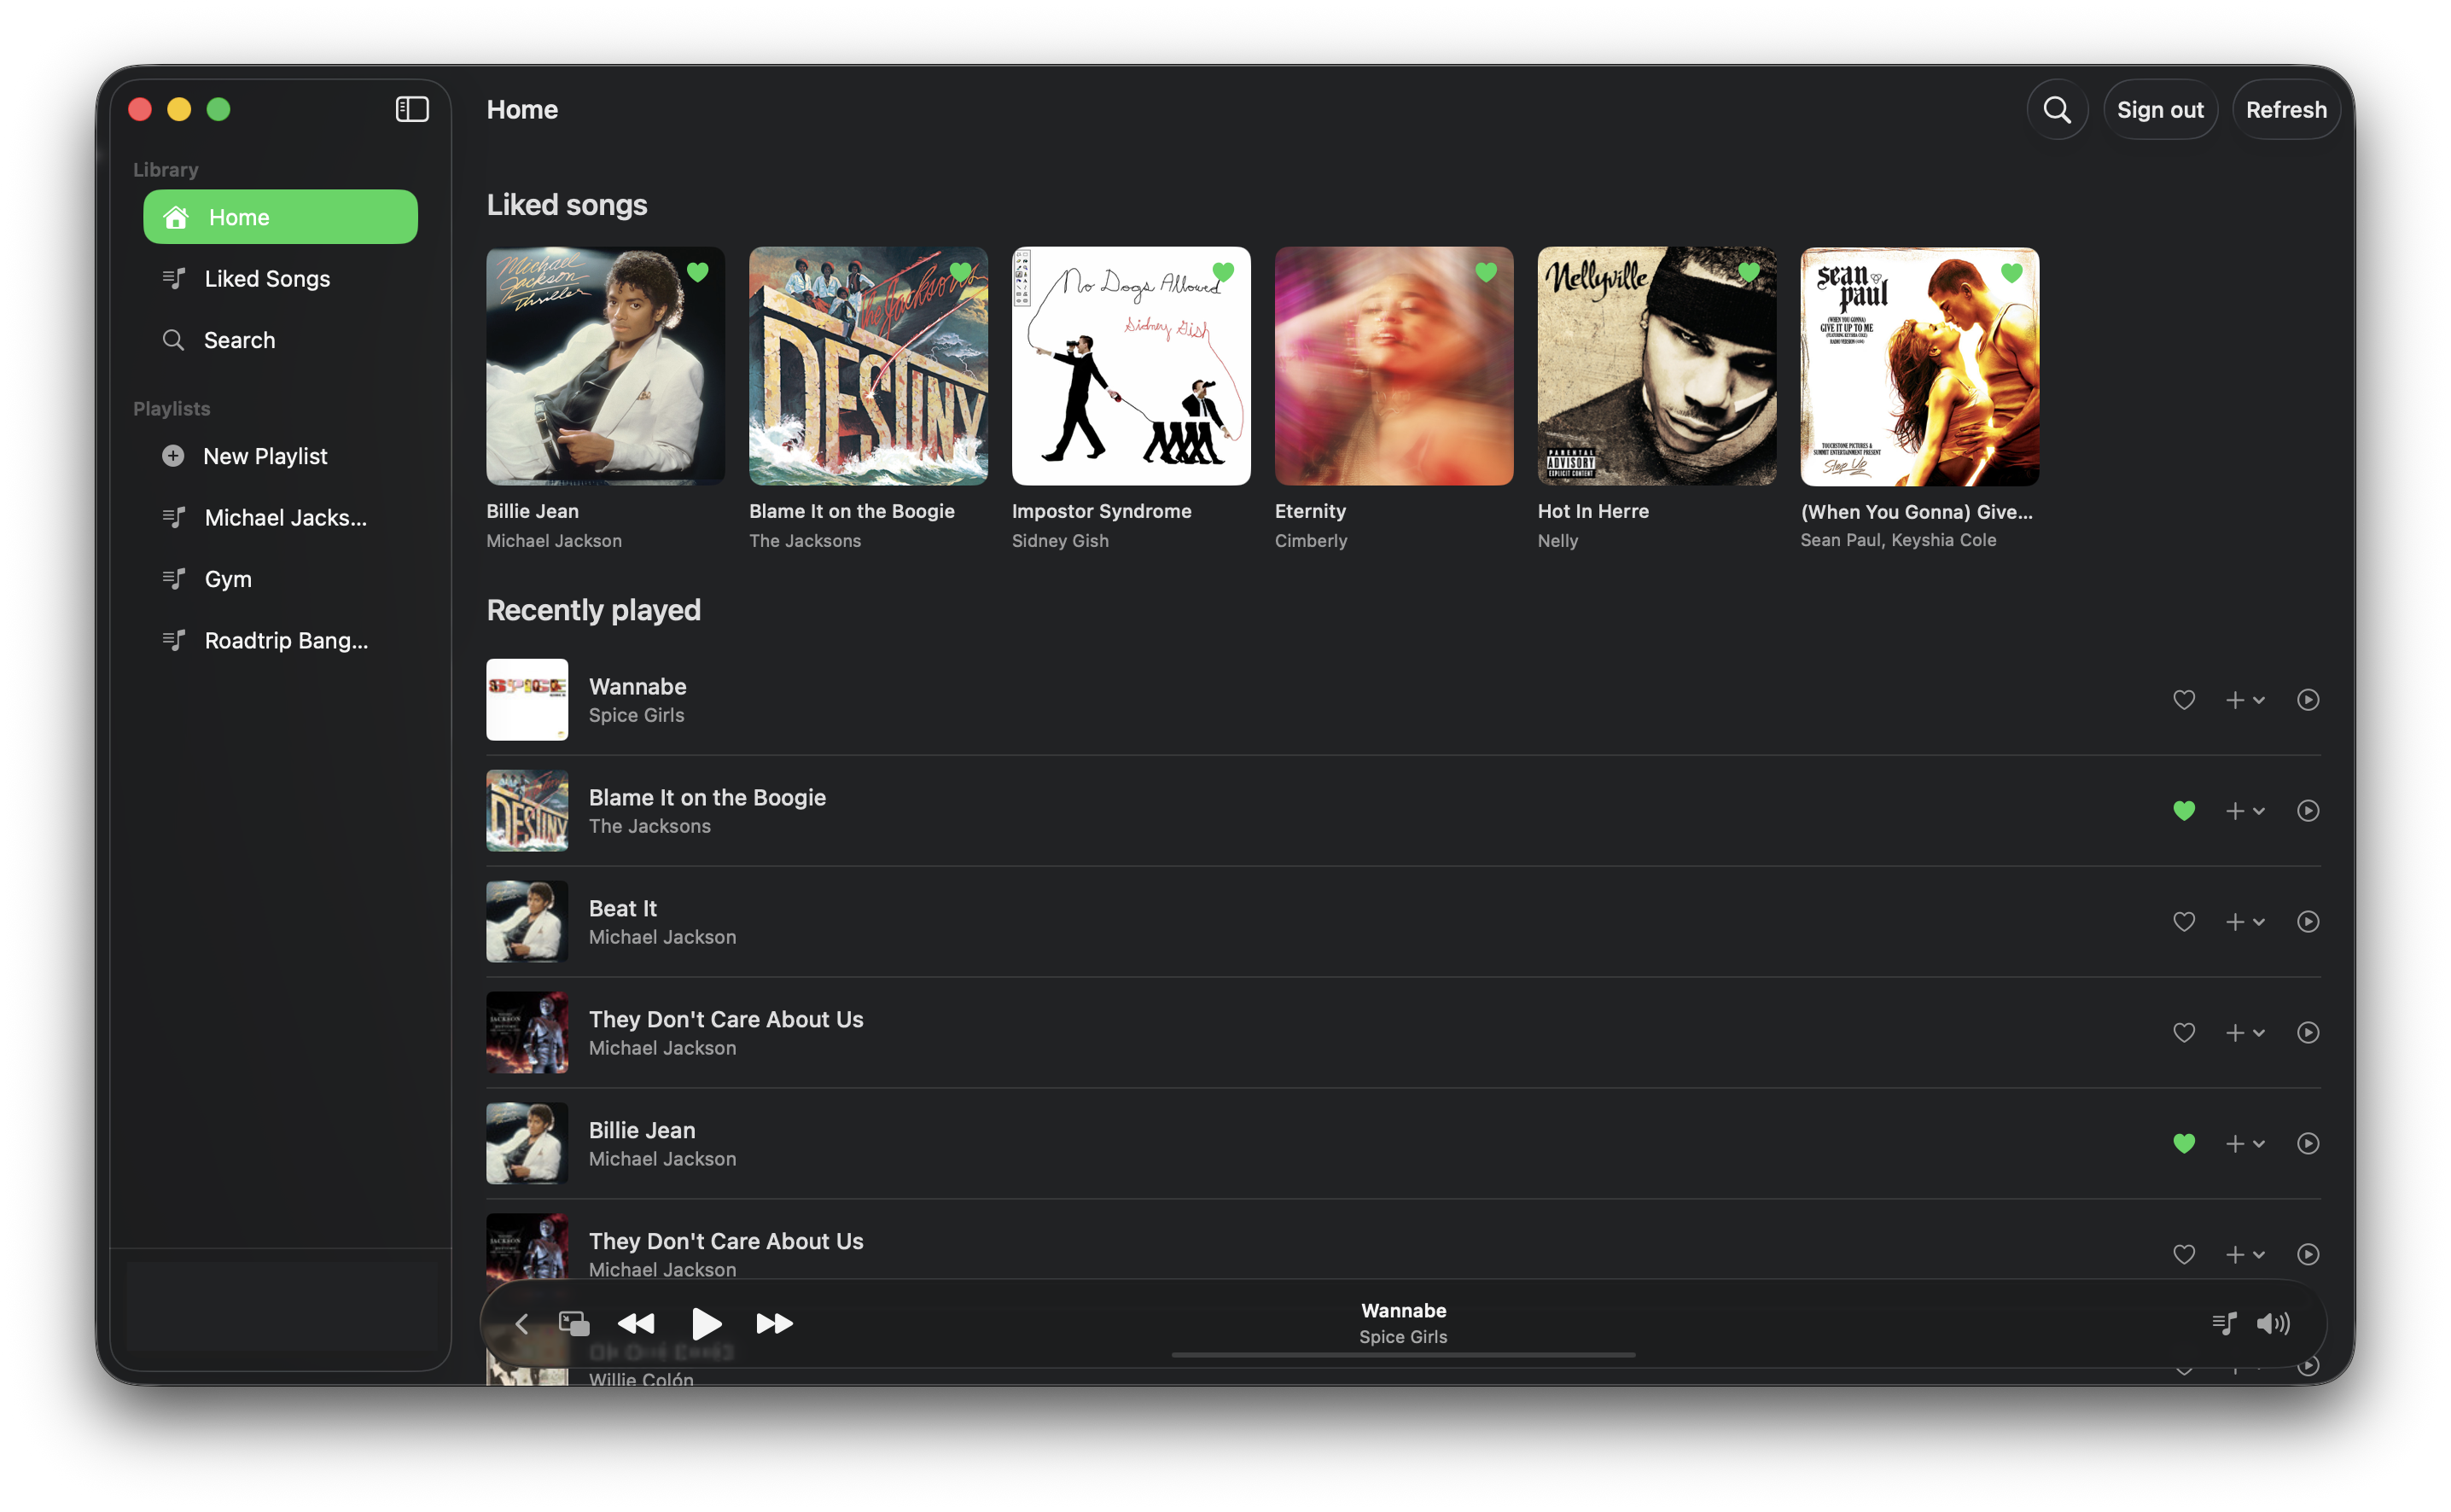Like Wannabe with its heart icon
Image resolution: width=2451 pixels, height=1512 pixels.
tap(2183, 700)
